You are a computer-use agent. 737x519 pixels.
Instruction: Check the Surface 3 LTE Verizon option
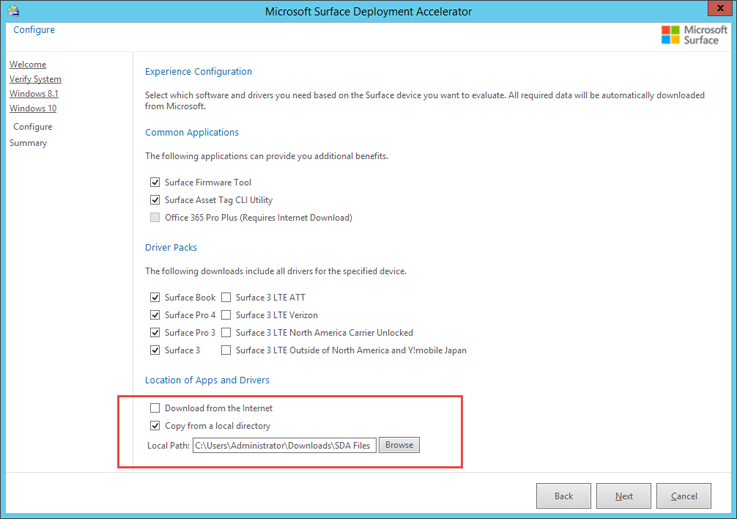(x=226, y=315)
